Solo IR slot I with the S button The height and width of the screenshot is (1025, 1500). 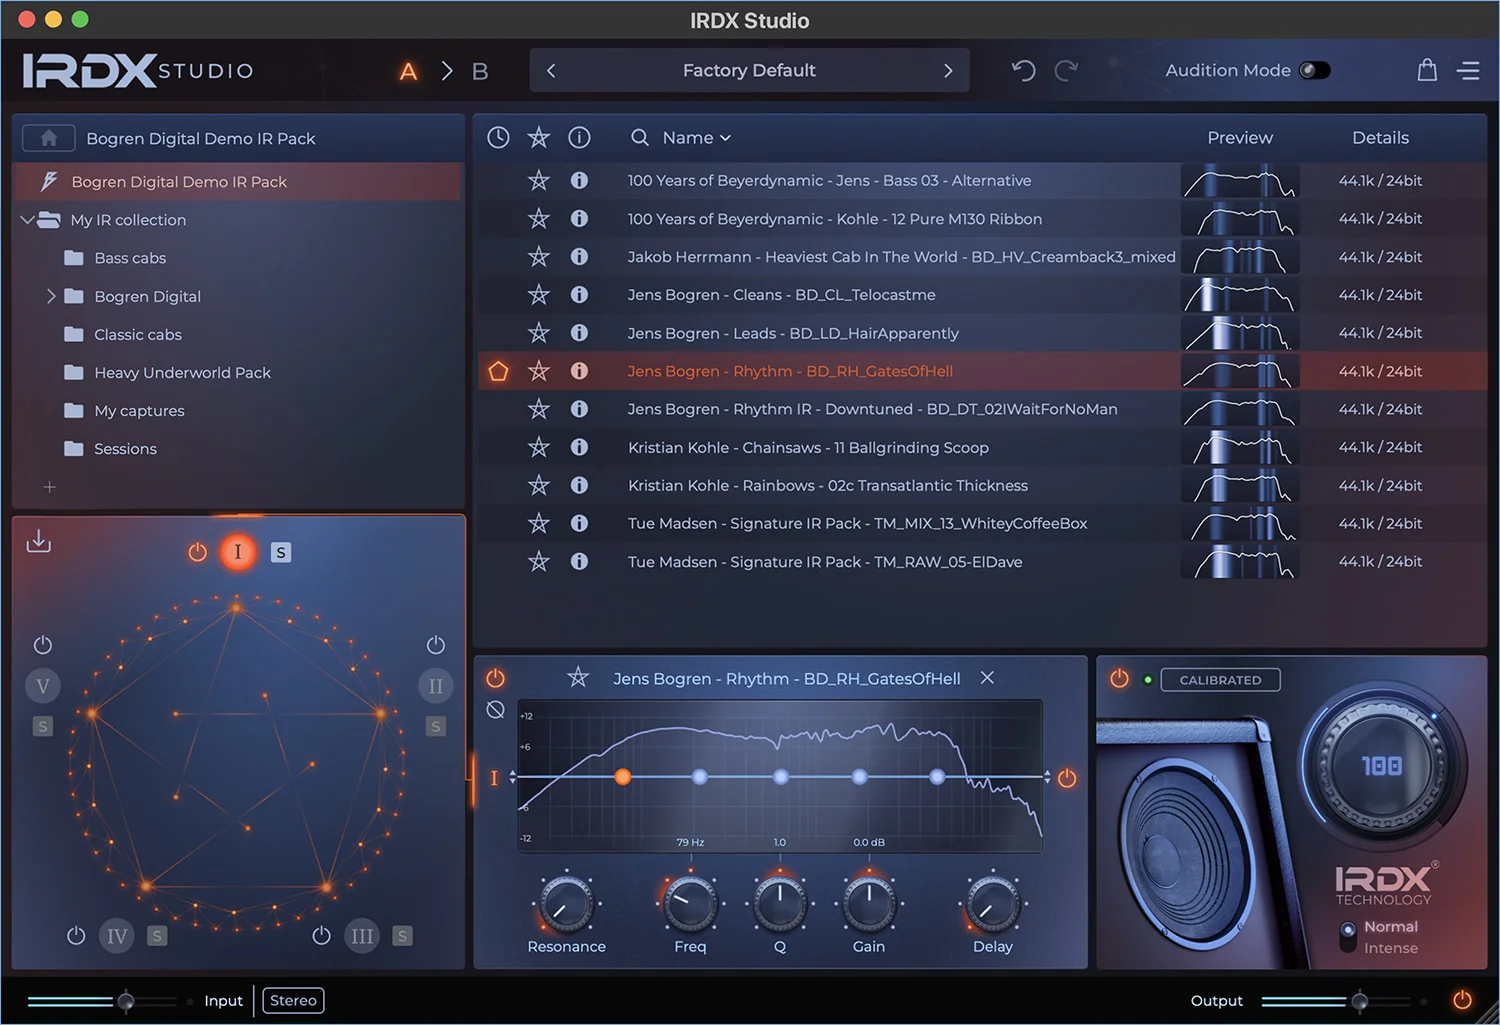click(x=281, y=553)
